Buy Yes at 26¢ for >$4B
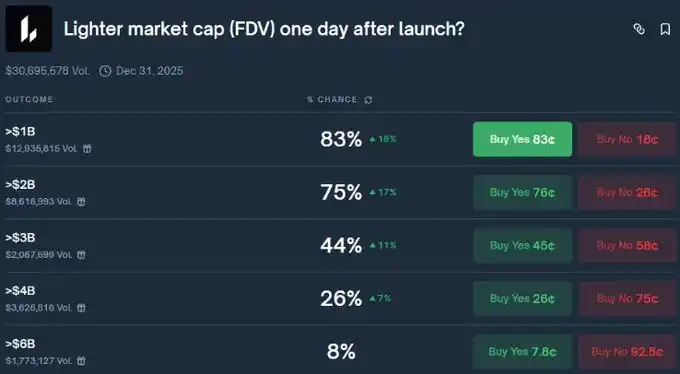 [x=522, y=299]
